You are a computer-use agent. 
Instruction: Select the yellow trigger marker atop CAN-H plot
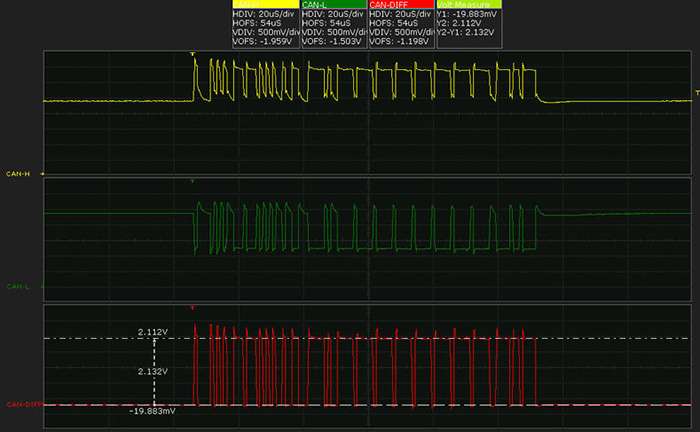(x=192, y=54)
